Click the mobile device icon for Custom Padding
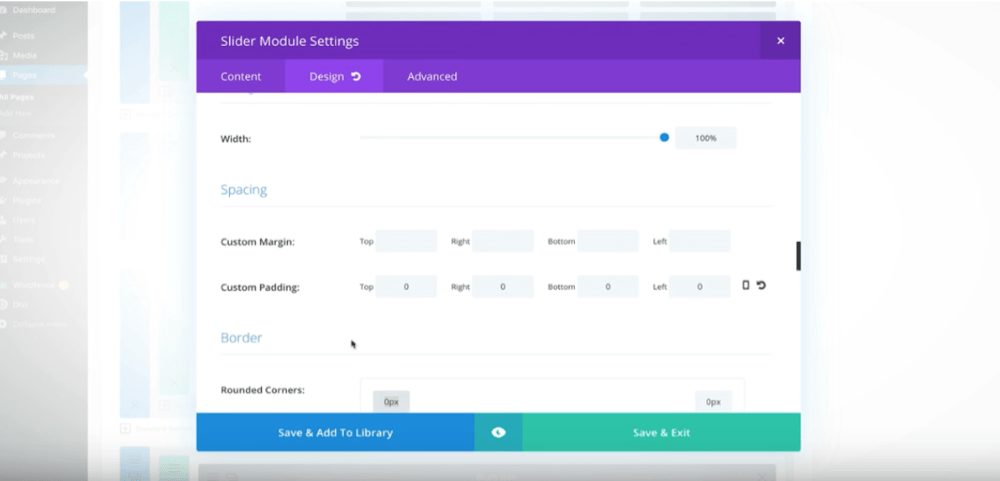 (x=746, y=285)
